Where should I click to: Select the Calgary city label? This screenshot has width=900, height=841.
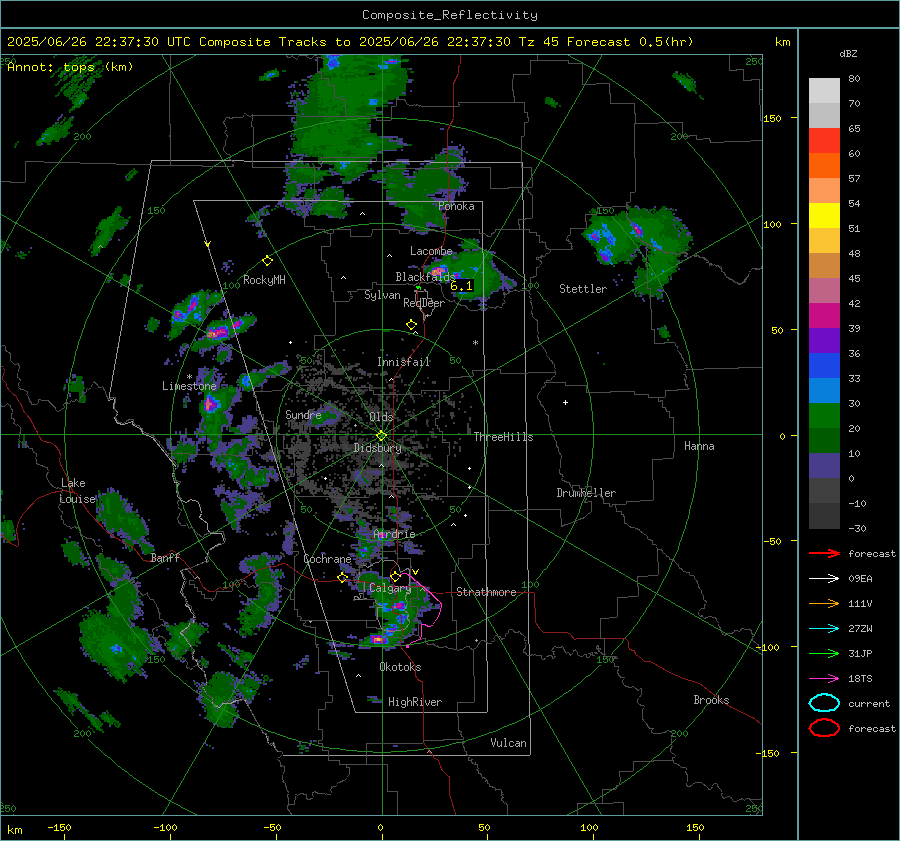pos(390,588)
